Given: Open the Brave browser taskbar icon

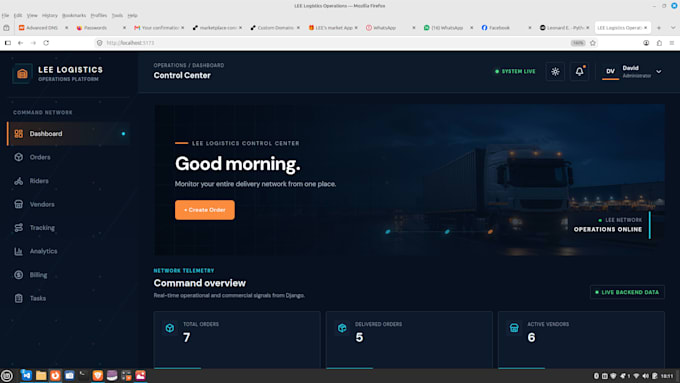Looking at the screenshot, I should [98, 376].
